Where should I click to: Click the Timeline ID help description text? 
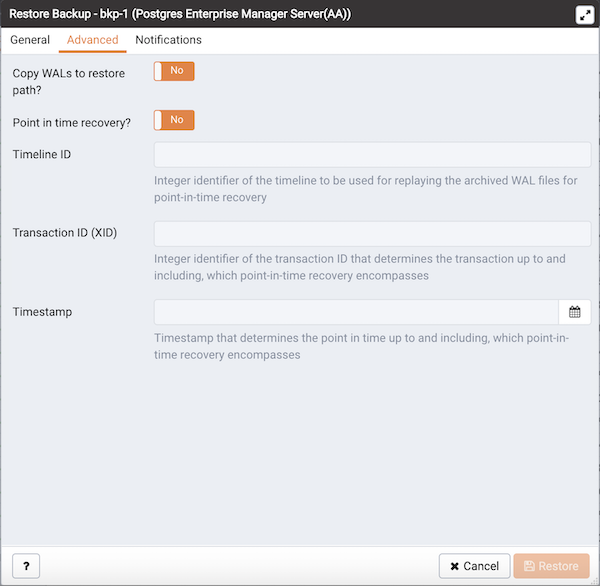pyautogui.click(x=365, y=189)
